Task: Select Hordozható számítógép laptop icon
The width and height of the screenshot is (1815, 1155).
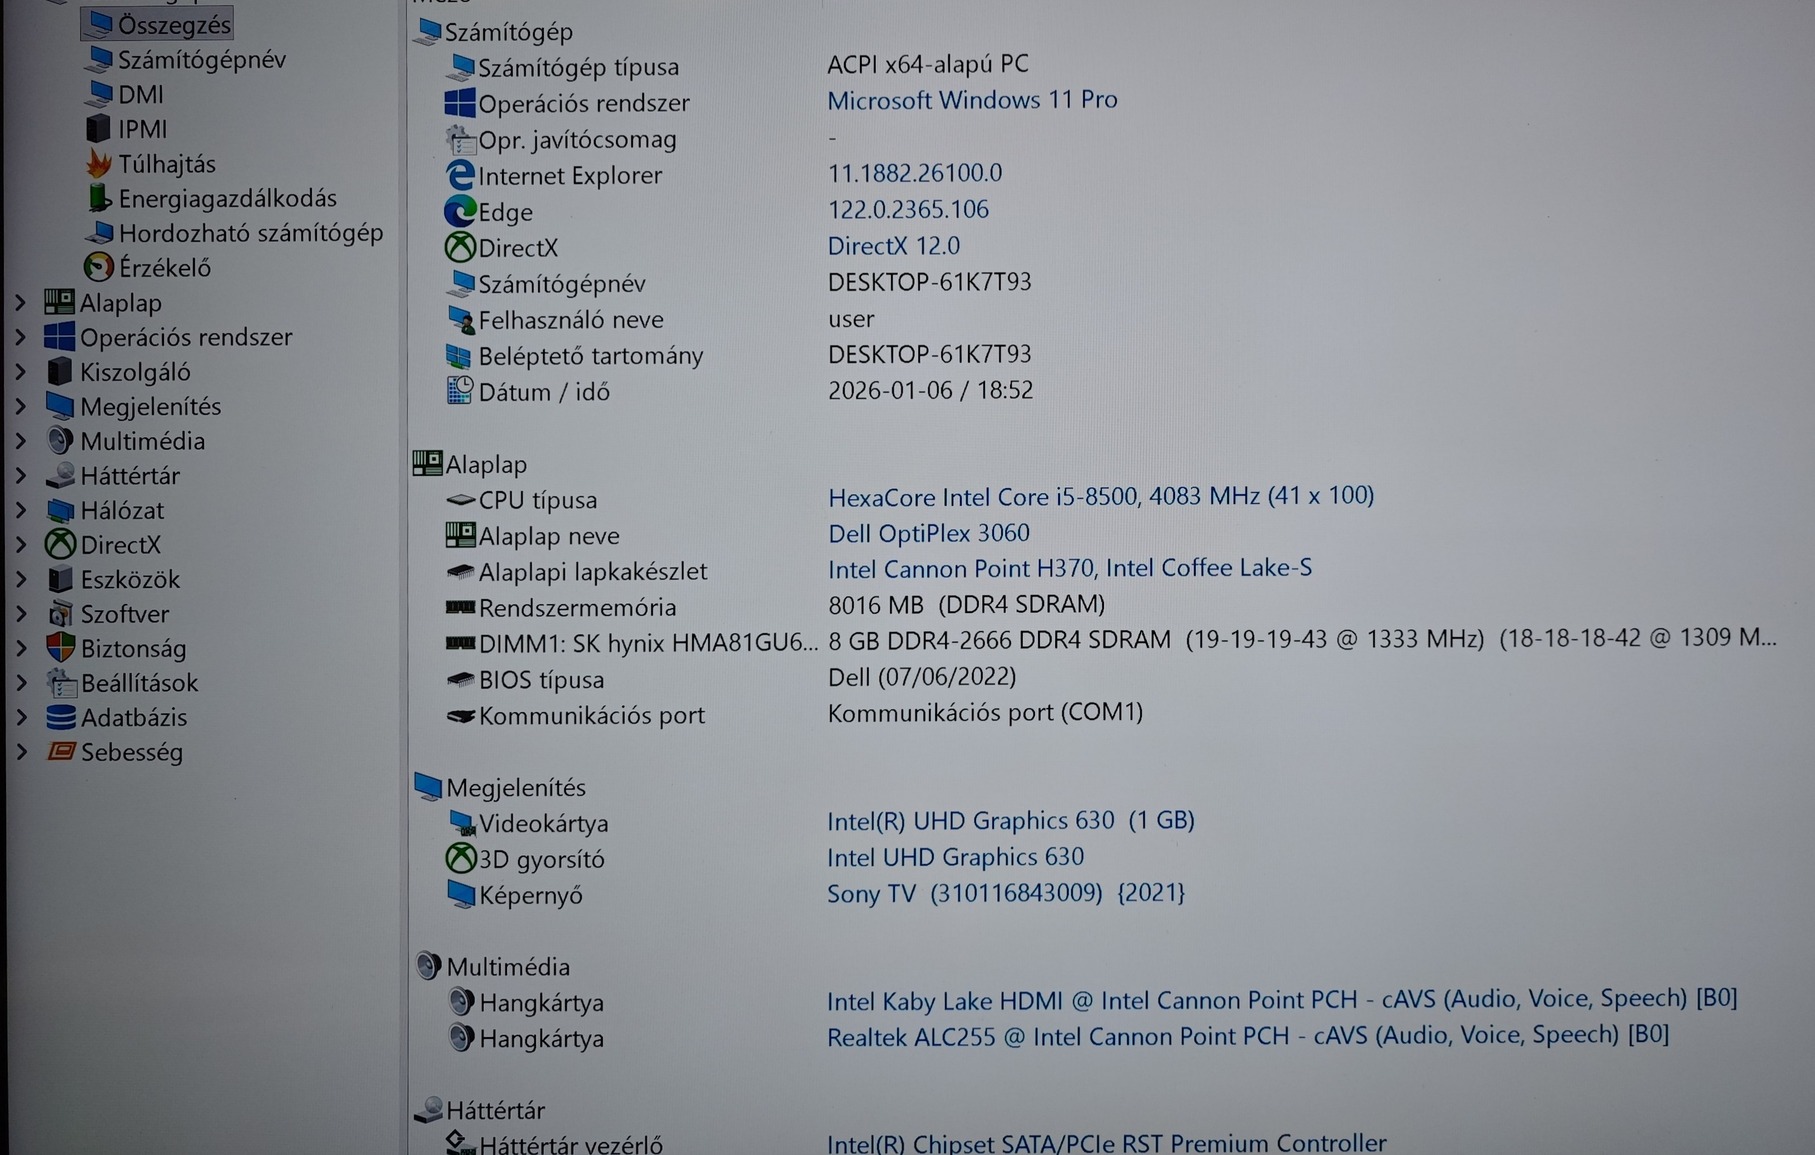Action: click(100, 233)
